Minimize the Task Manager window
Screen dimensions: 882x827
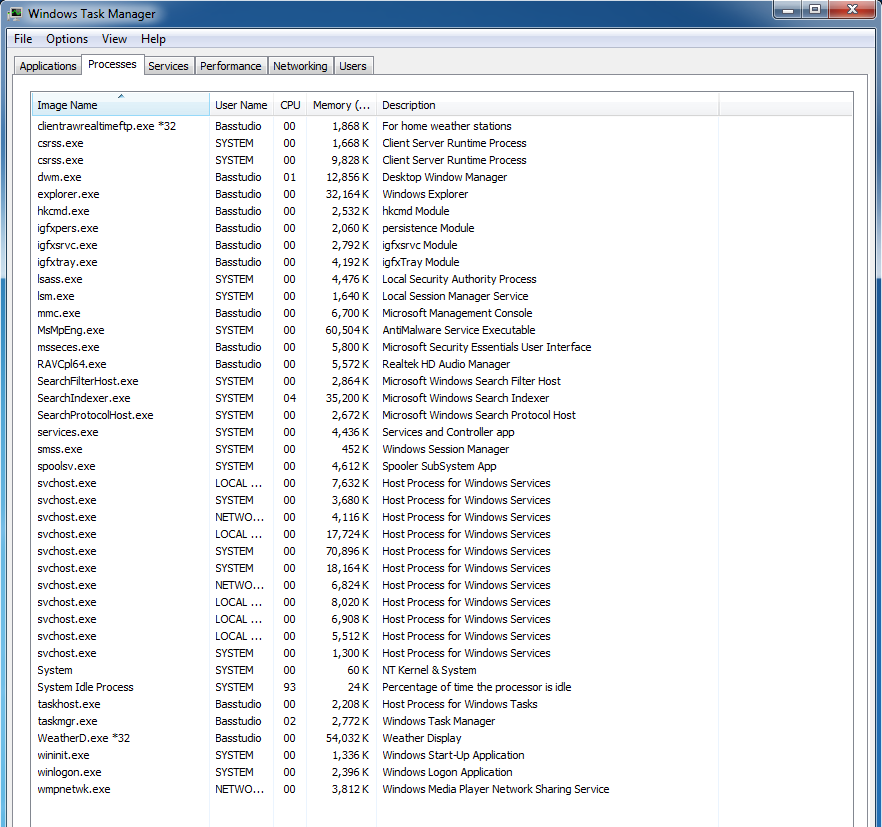pos(788,10)
